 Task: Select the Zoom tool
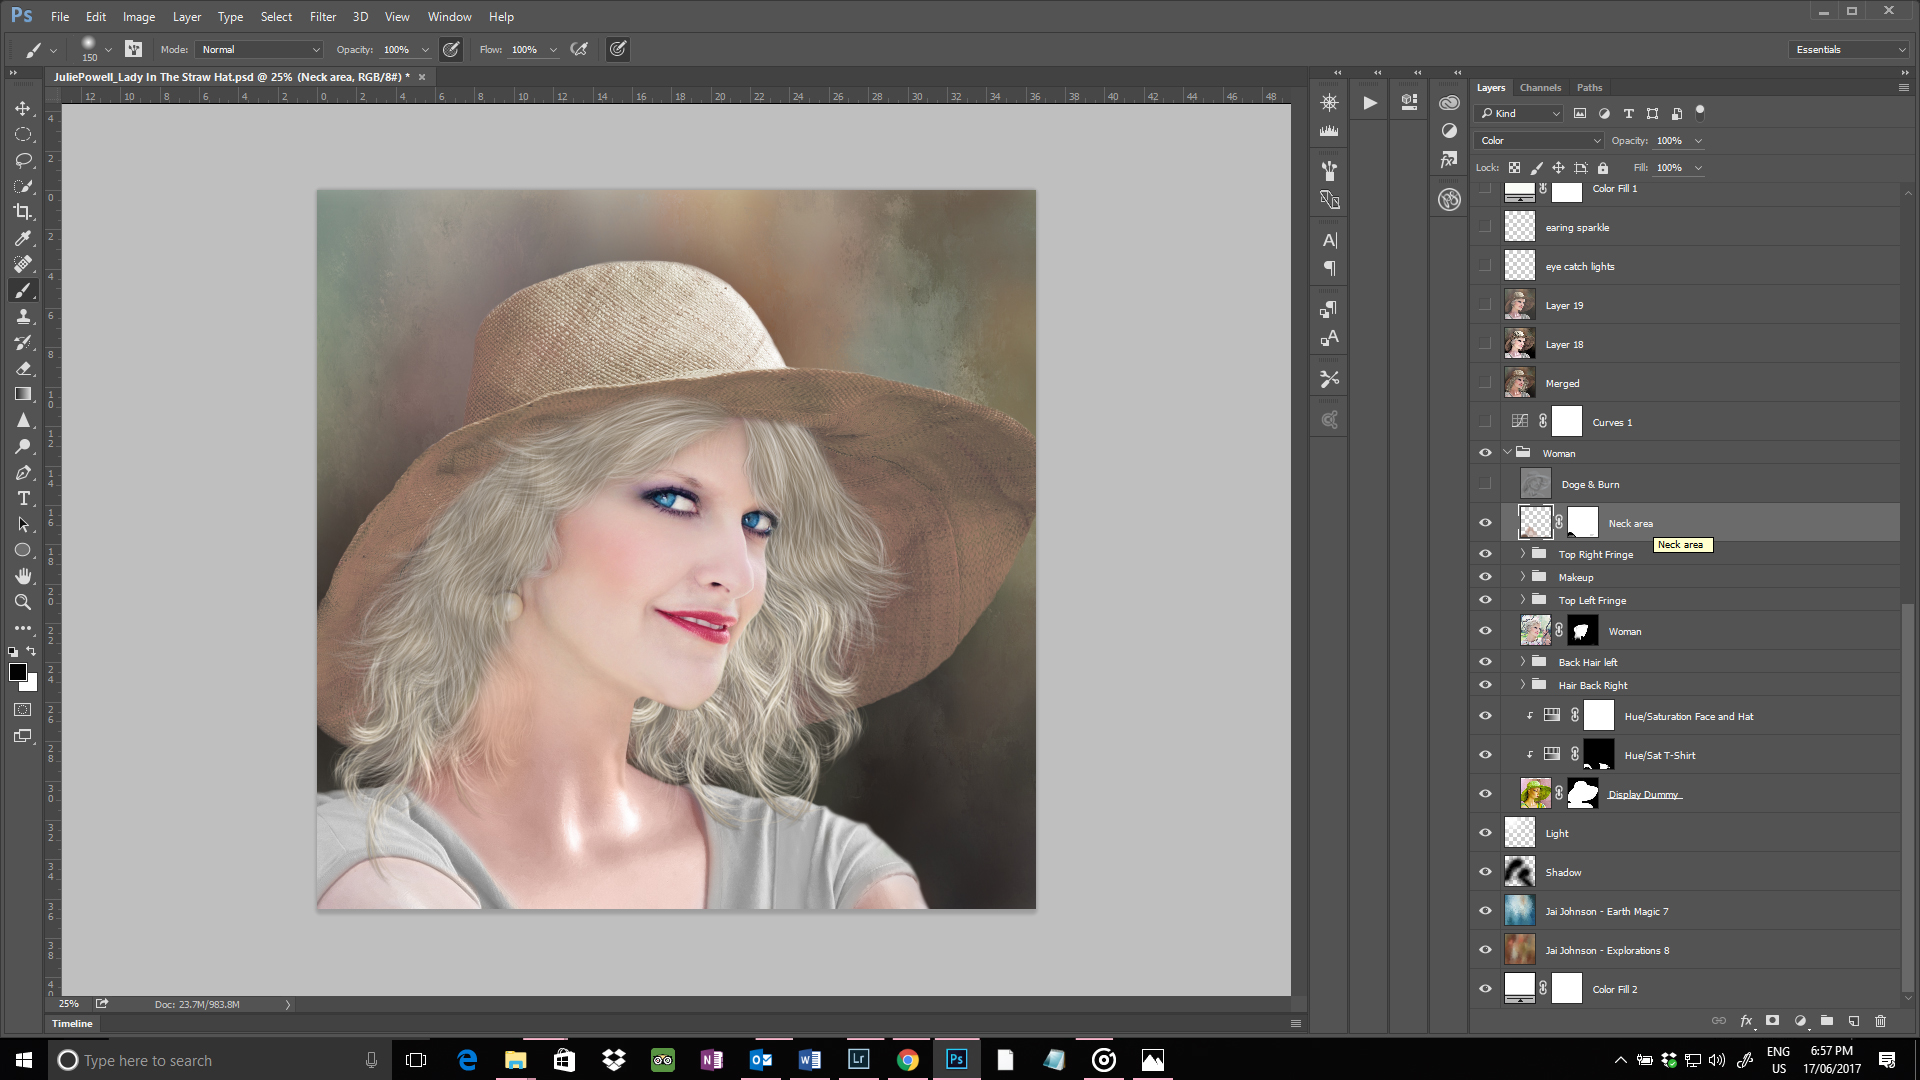click(x=22, y=602)
